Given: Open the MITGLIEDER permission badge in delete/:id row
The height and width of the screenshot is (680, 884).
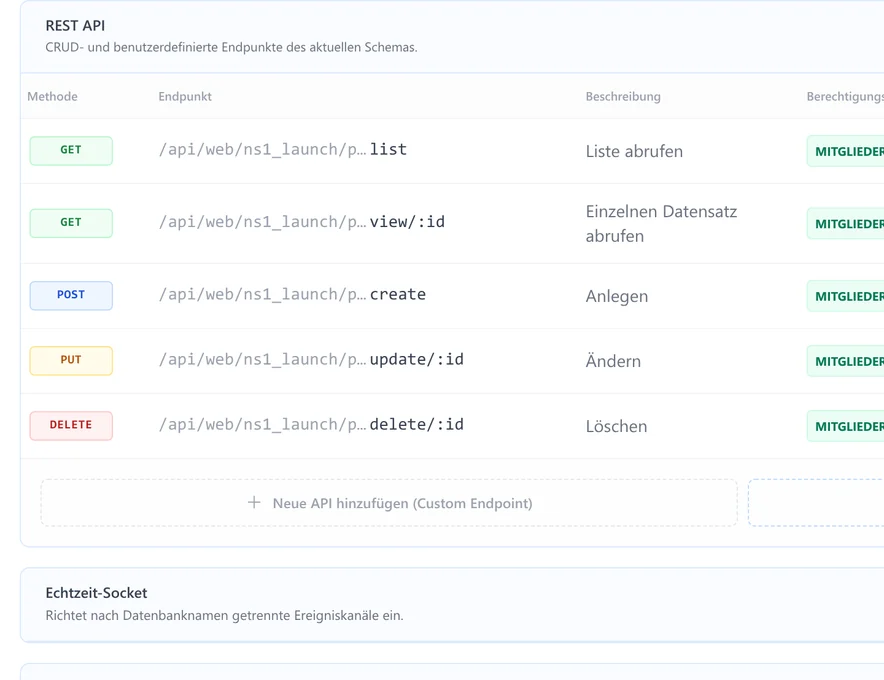Looking at the screenshot, I should click(x=846, y=426).
